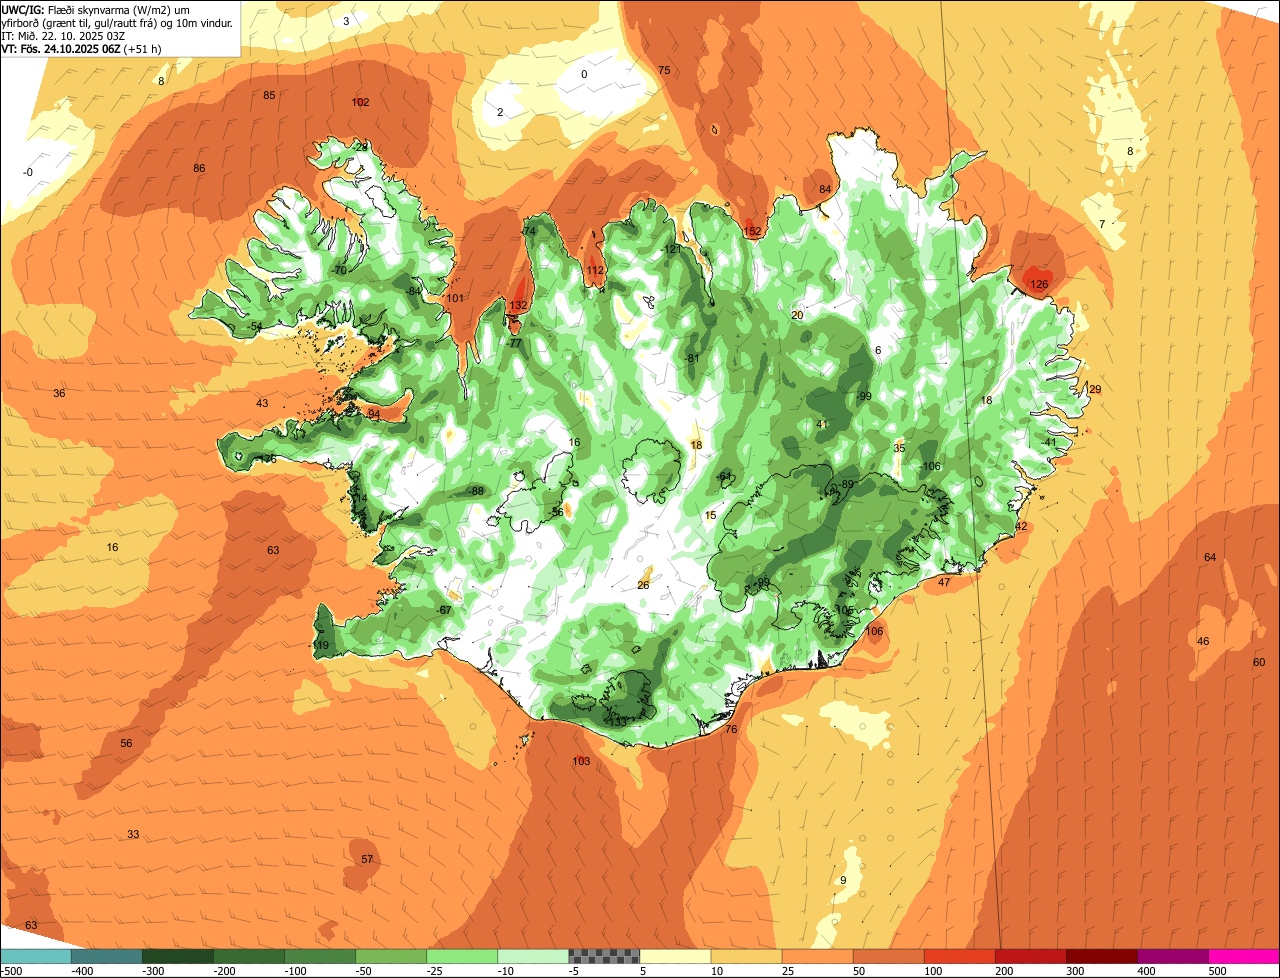The width and height of the screenshot is (1280, 978).
Task: Click the value 42 on the east coast
Action: pyautogui.click(x=1021, y=527)
